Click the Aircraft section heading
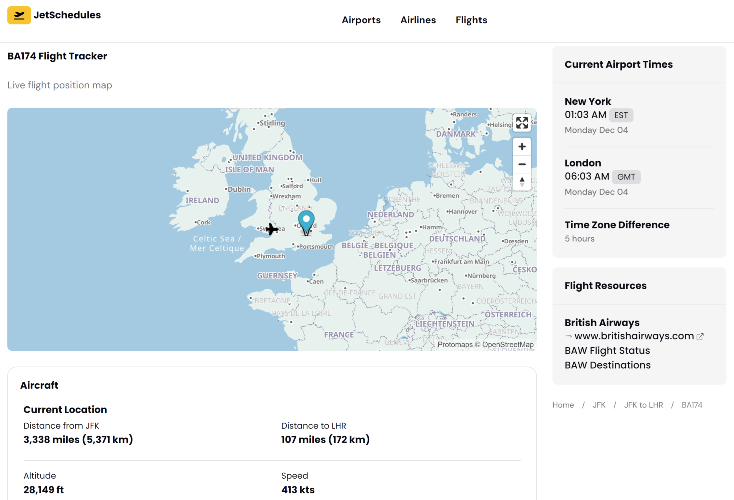734x500 pixels. point(39,385)
